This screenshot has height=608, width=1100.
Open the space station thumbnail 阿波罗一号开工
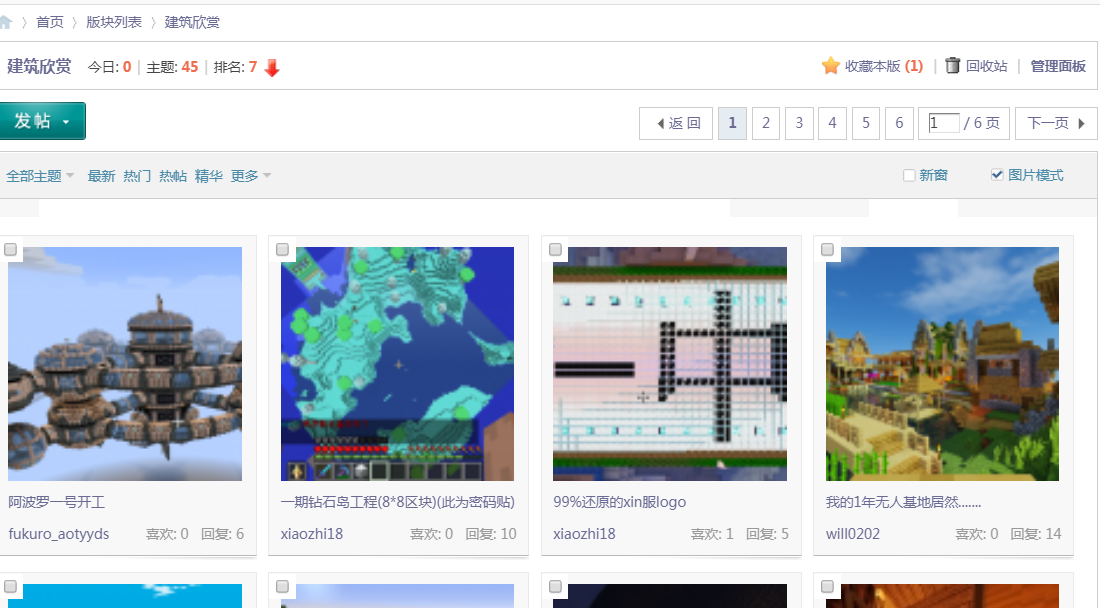(125, 364)
